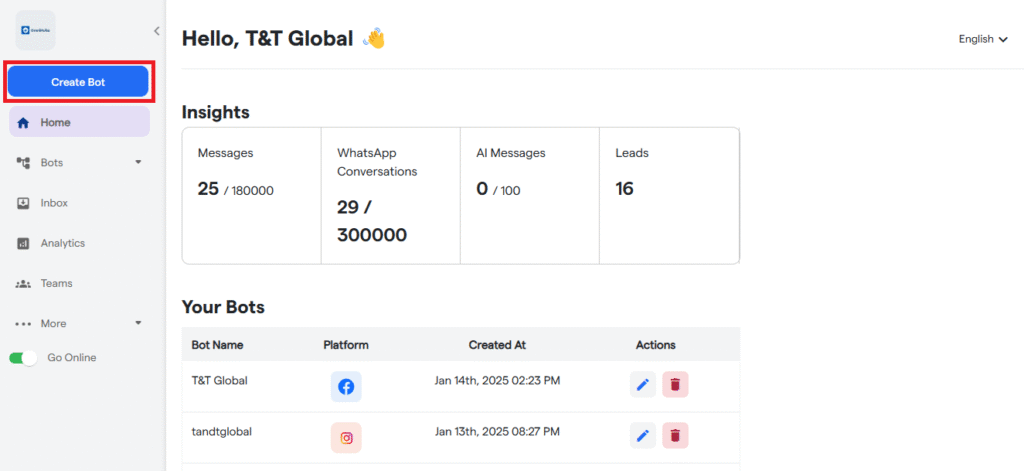
Task: Click the edit pencil for tandtglobal bot
Action: [x=643, y=435]
